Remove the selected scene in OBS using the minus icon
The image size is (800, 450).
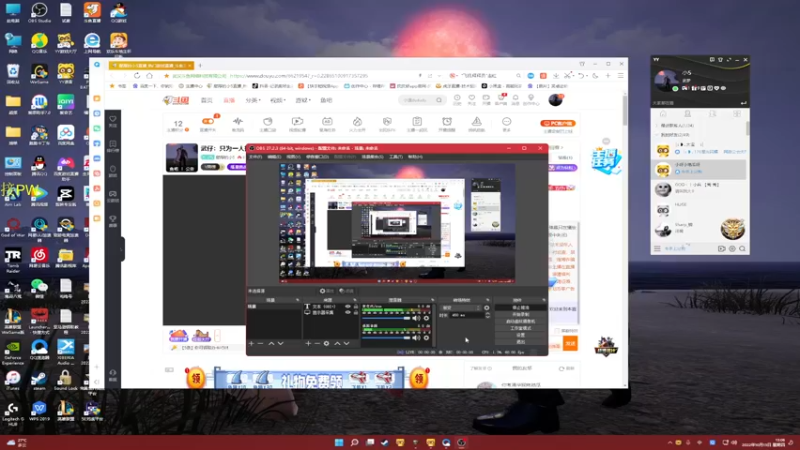click(x=260, y=343)
